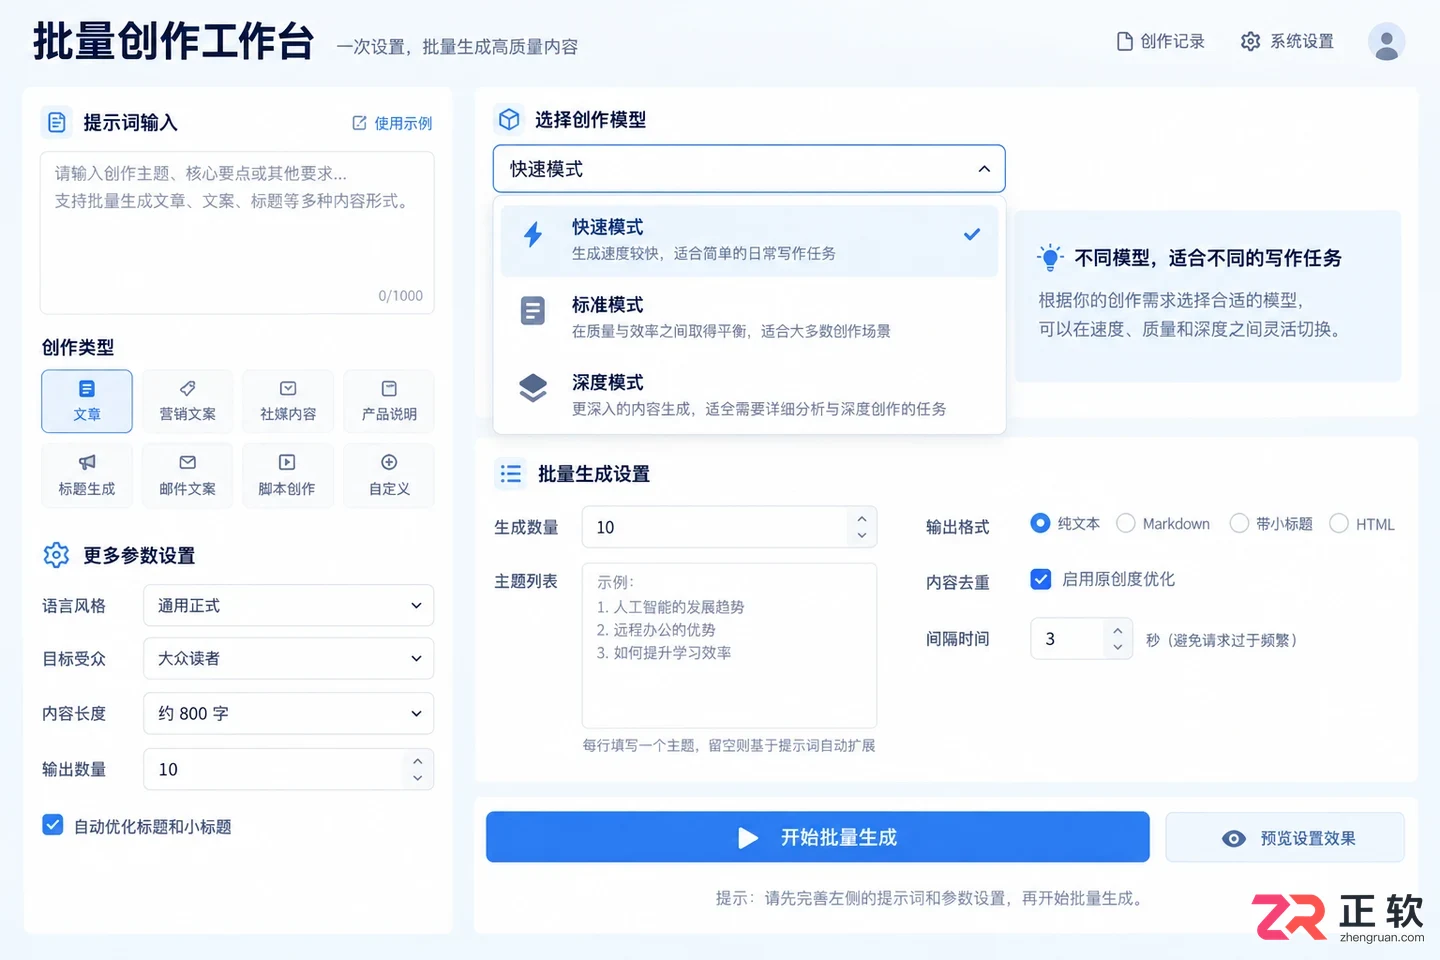1440x960 pixels.
Task: Click 预览设置效果 button
Action: [x=1285, y=838]
